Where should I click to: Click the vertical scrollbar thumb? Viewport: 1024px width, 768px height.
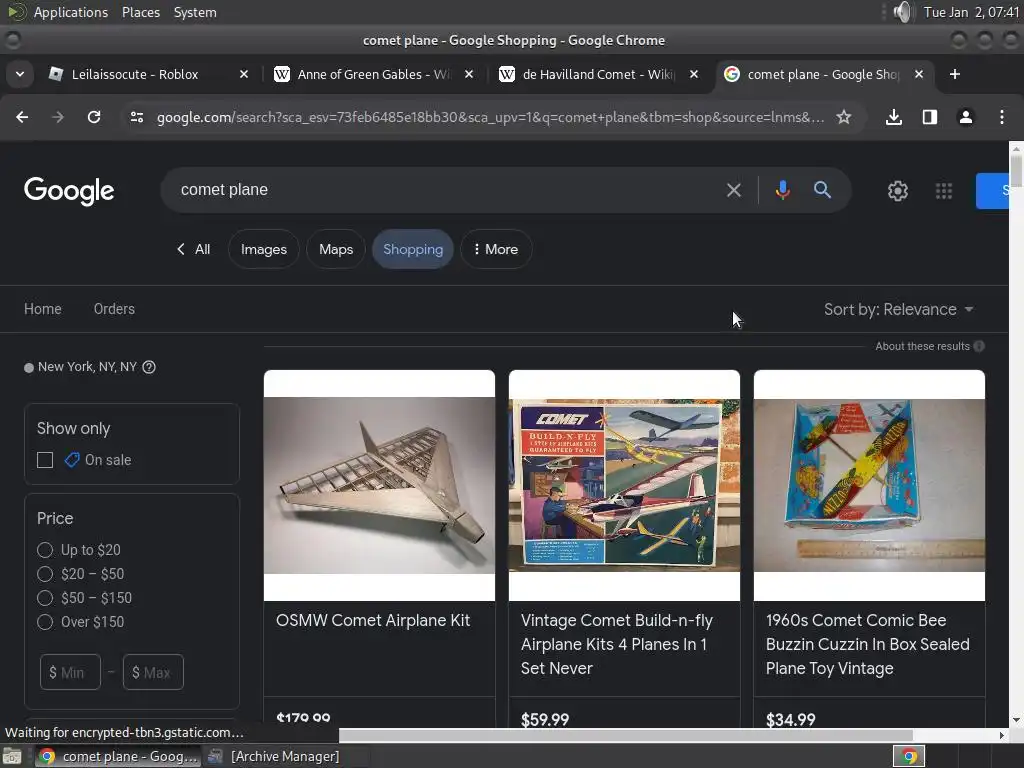1016,171
